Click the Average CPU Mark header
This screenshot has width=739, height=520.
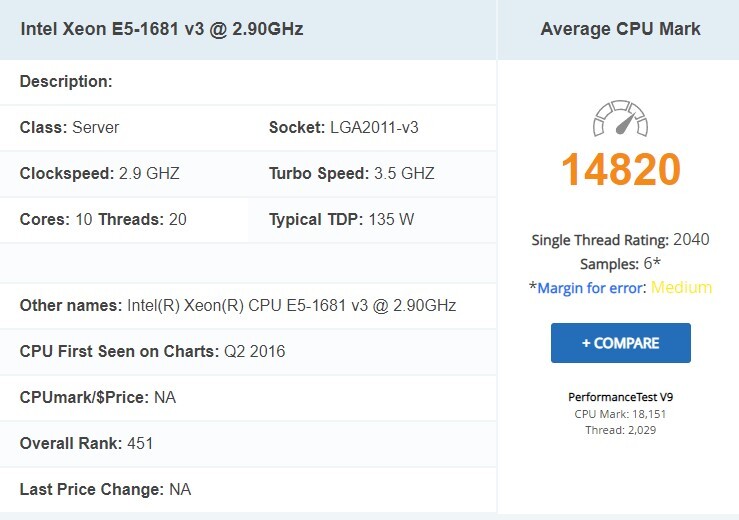[620, 29]
